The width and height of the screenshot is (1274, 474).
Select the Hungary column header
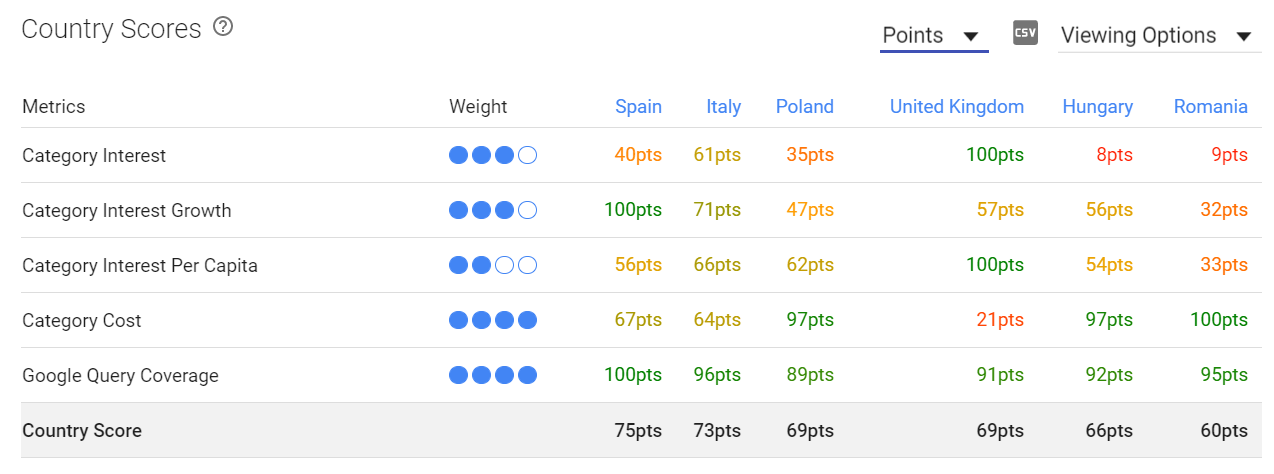1098,106
